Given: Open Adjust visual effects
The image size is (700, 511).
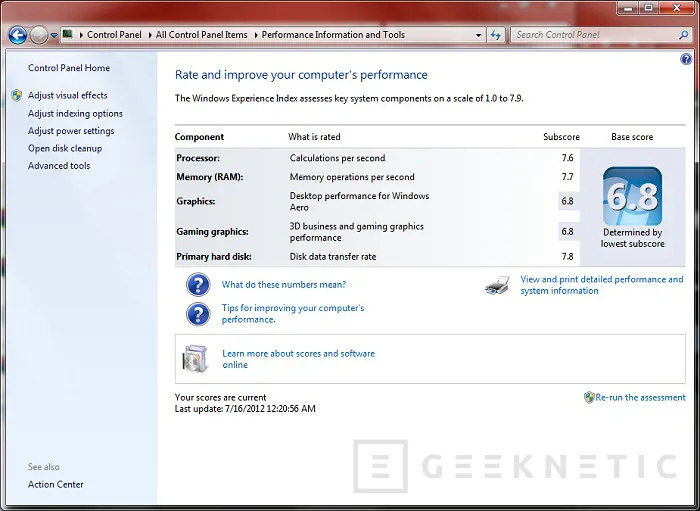Looking at the screenshot, I should pos(67,95).
